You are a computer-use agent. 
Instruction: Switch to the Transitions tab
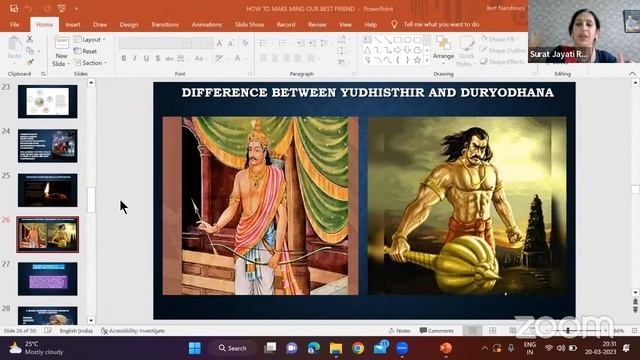coord(165,24)
